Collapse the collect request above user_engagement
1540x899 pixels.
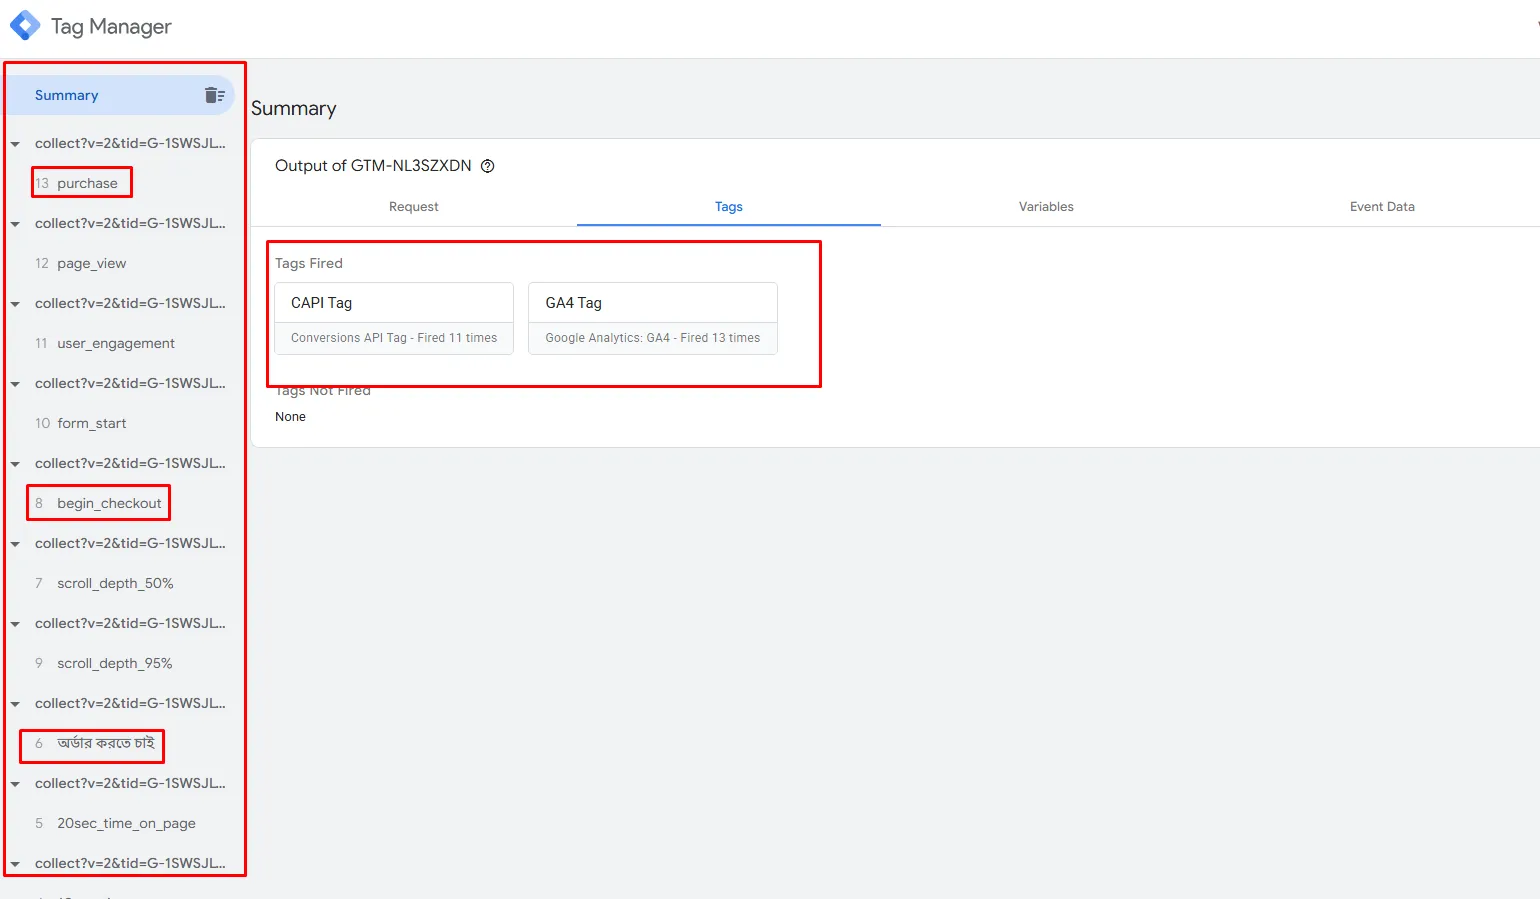click(15, 304)
